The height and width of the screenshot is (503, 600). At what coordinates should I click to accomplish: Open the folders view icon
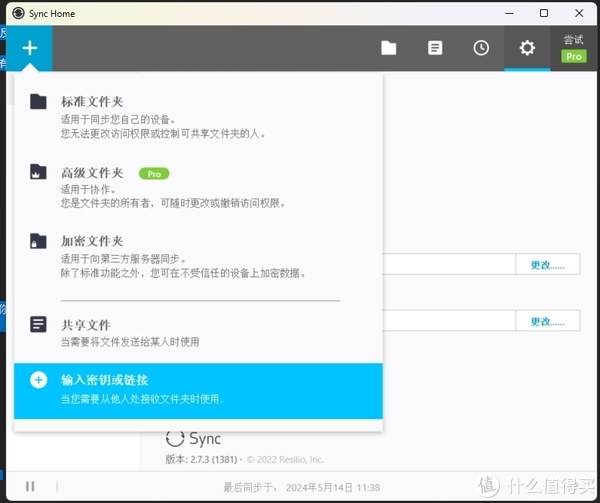click(x=389, y=48)
